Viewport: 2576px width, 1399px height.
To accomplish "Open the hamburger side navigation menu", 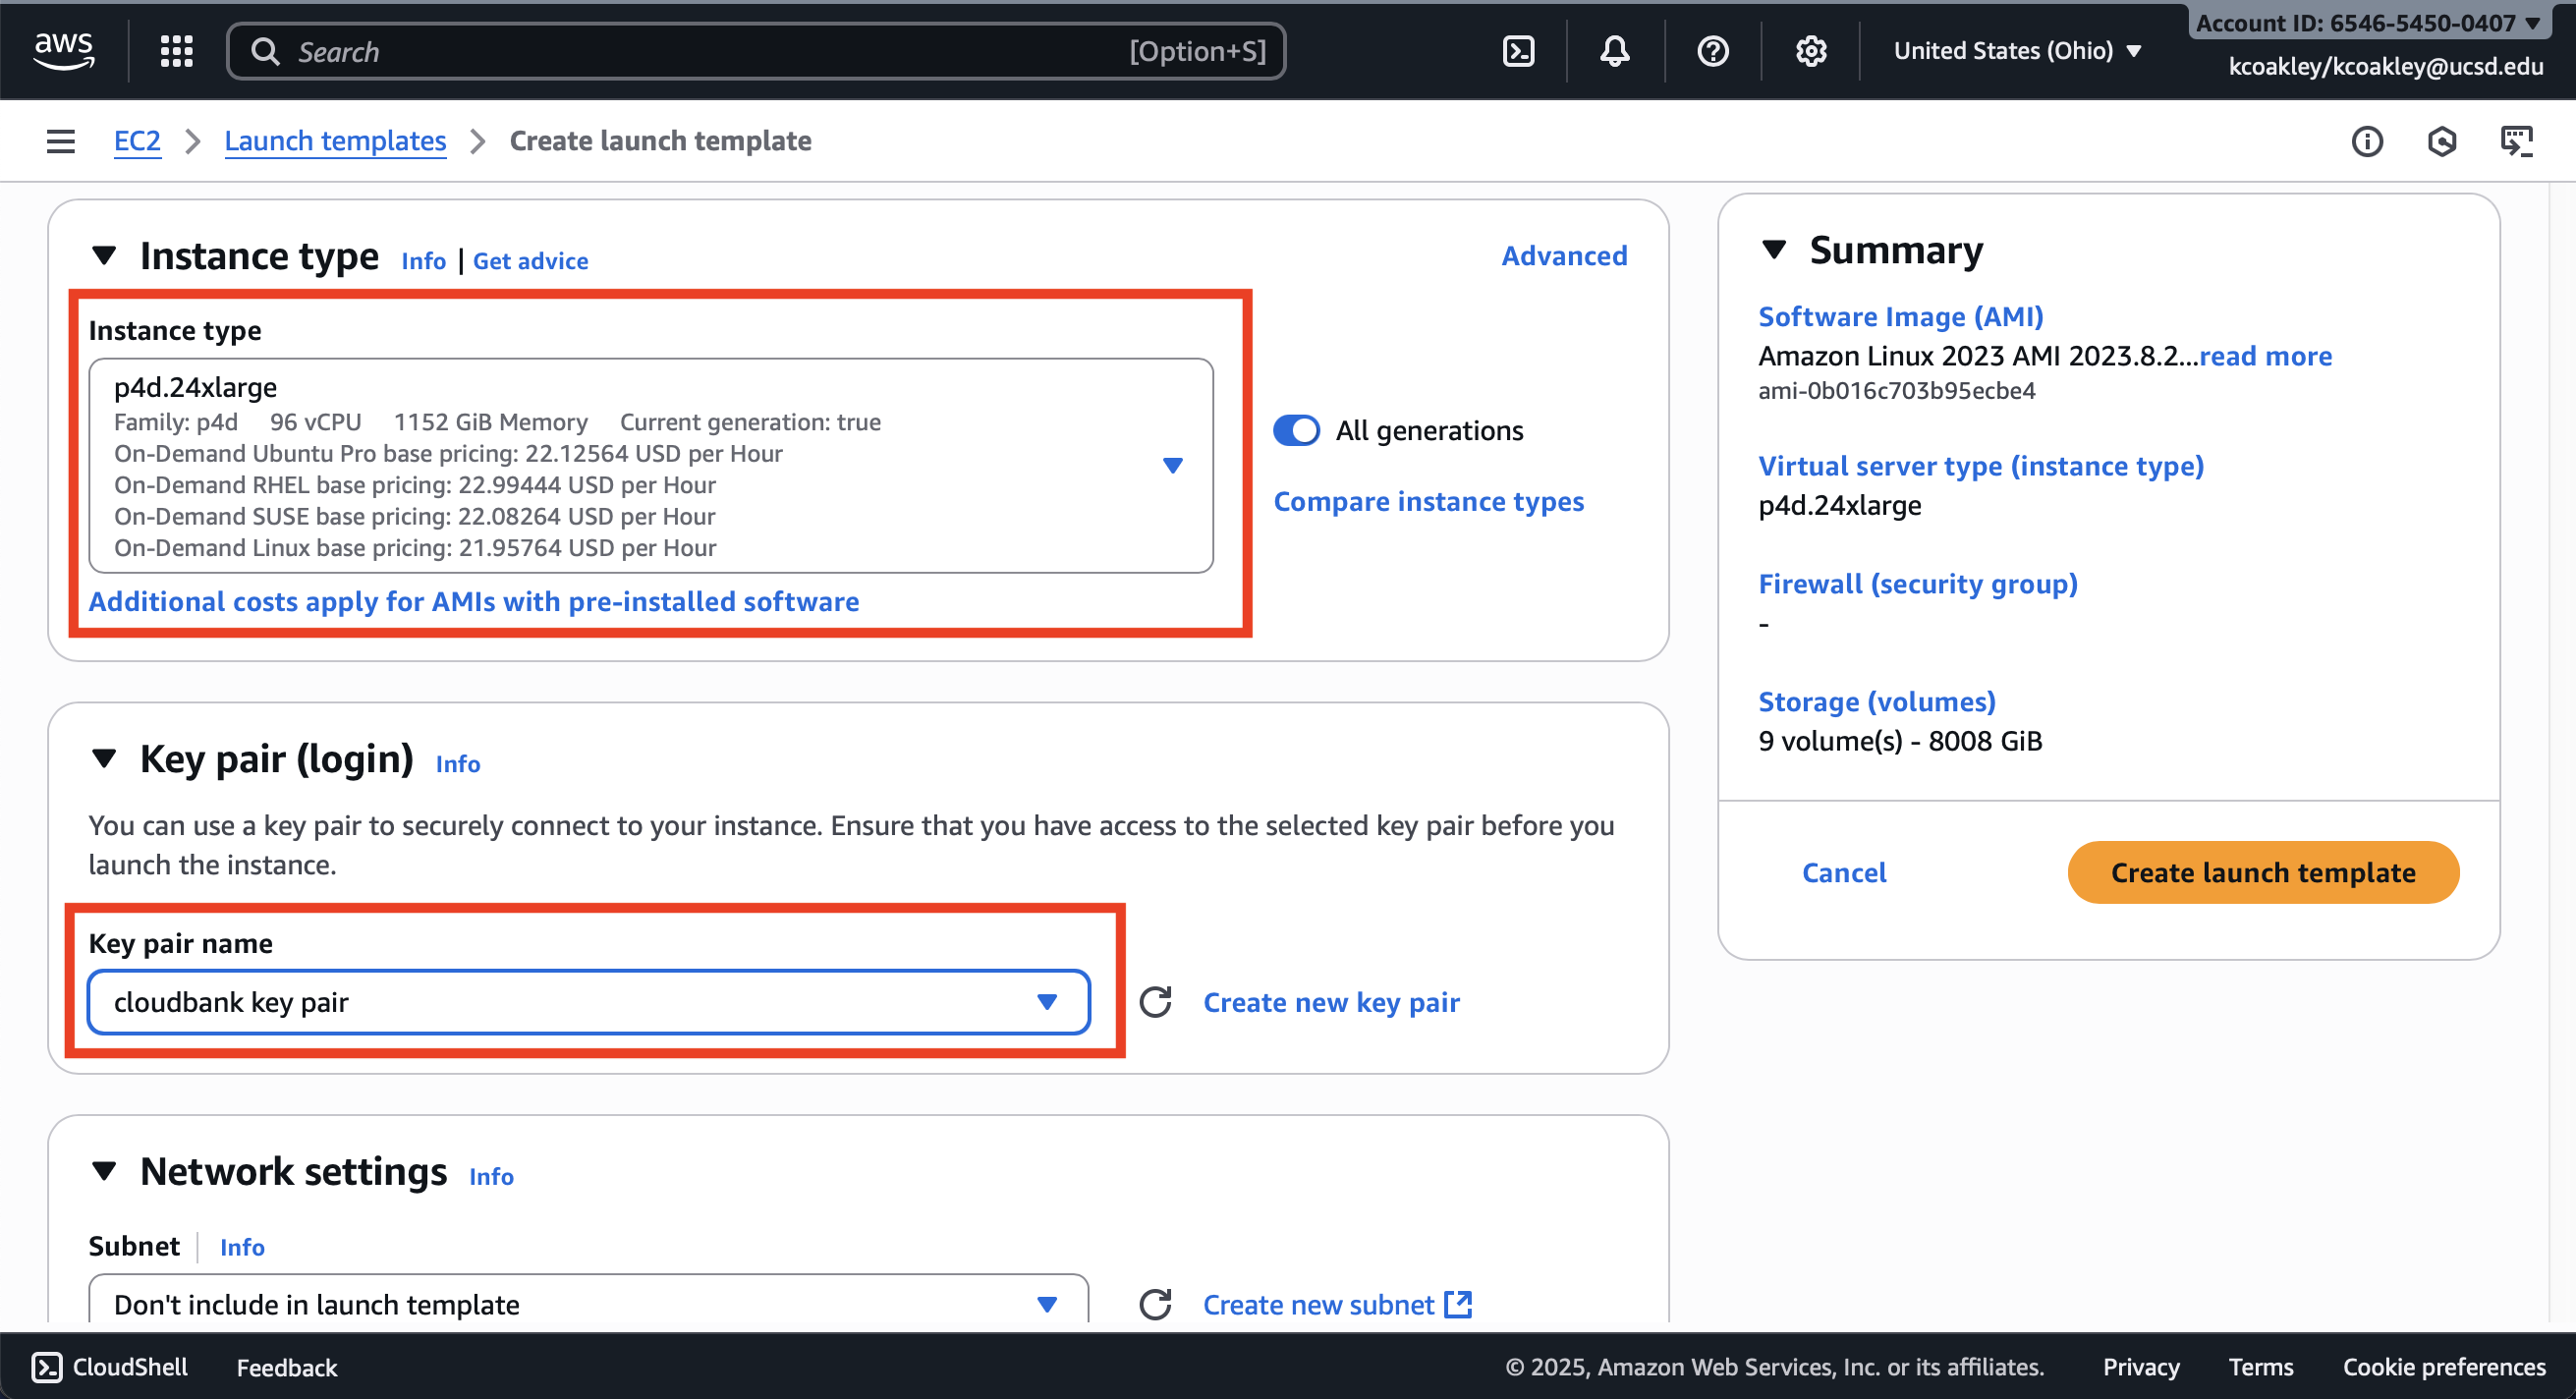I will click(61, 141).
